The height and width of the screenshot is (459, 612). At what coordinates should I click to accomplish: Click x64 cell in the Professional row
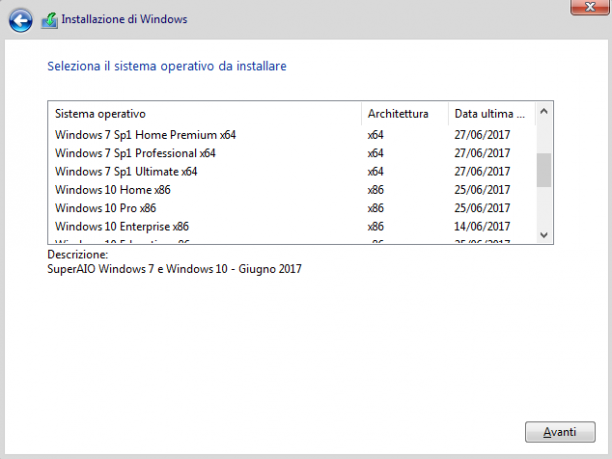click(x=375, y=153)
